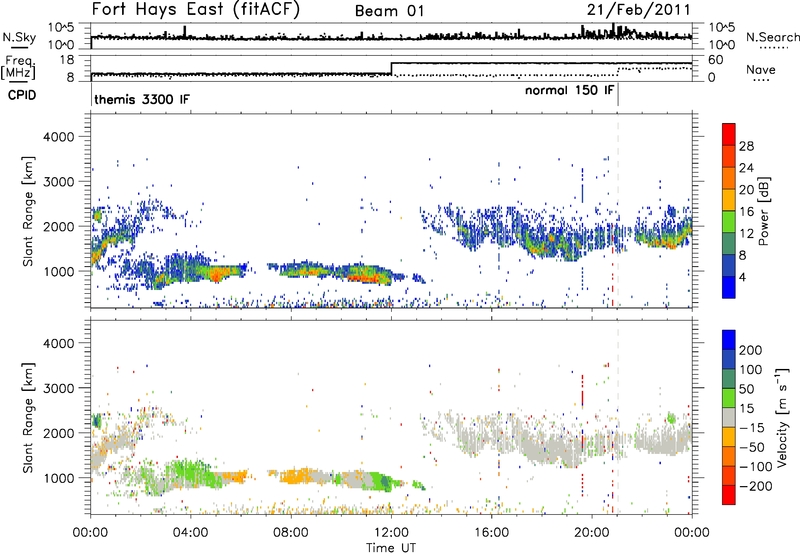800x554 pixels.
Task: Click the red bottom of the velocity color bar
Action: pyautogui.click(x=729, y=495)
